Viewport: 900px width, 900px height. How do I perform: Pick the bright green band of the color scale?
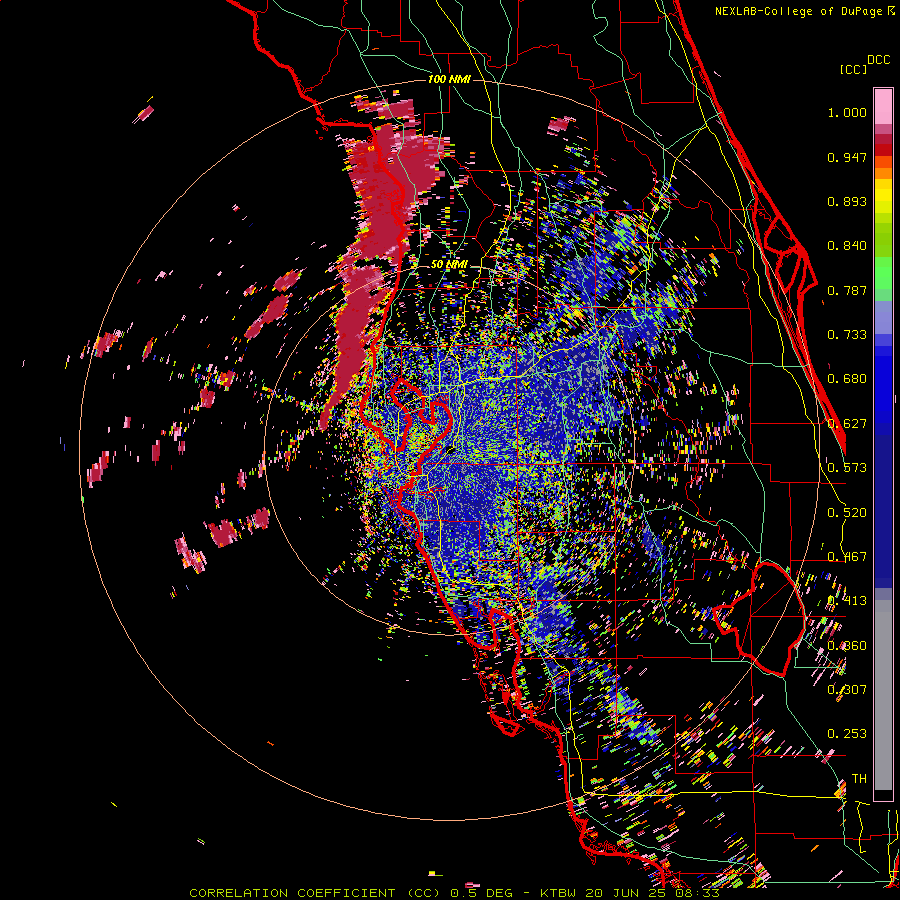coord(883,273)
